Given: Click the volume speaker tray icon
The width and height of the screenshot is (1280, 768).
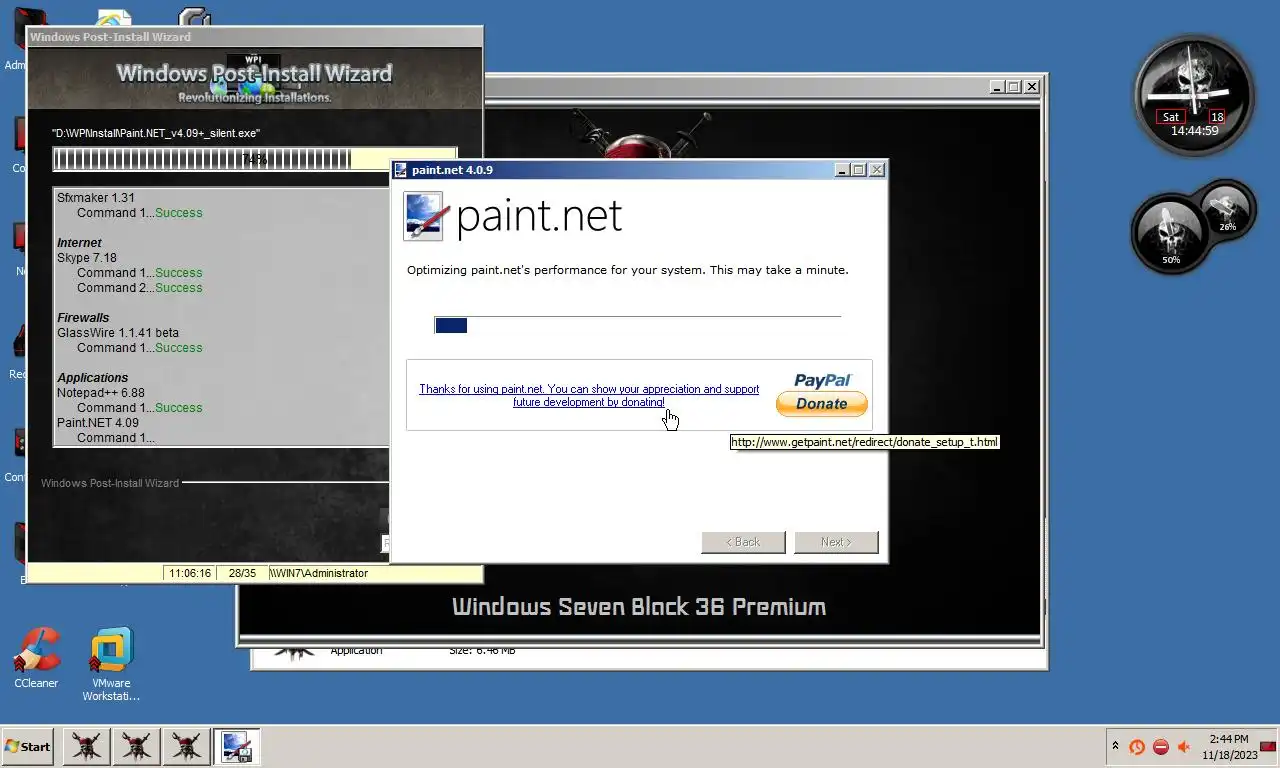Looking at the screenshot, I should tap(1185, 747).
